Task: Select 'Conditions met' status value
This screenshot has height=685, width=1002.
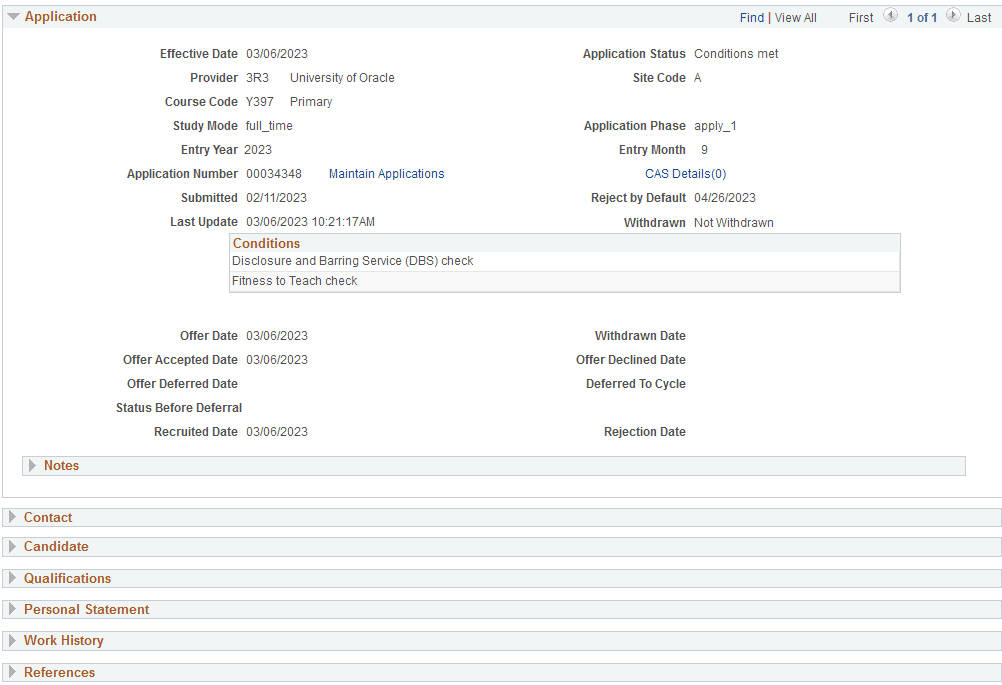Action: [x=736, y=54]
